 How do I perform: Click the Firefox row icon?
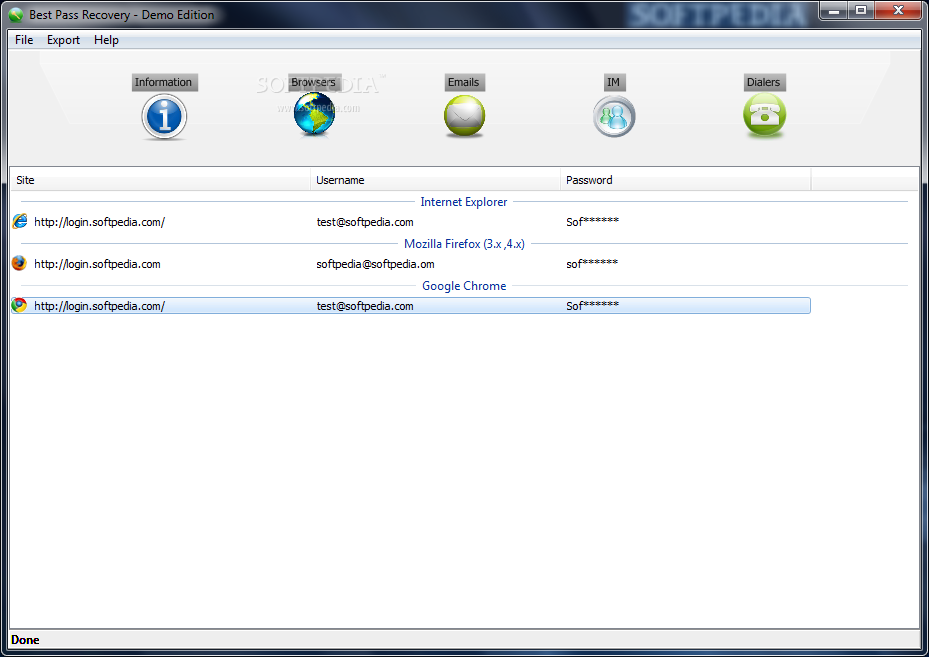pyautogui.click(x=20, y=264)
